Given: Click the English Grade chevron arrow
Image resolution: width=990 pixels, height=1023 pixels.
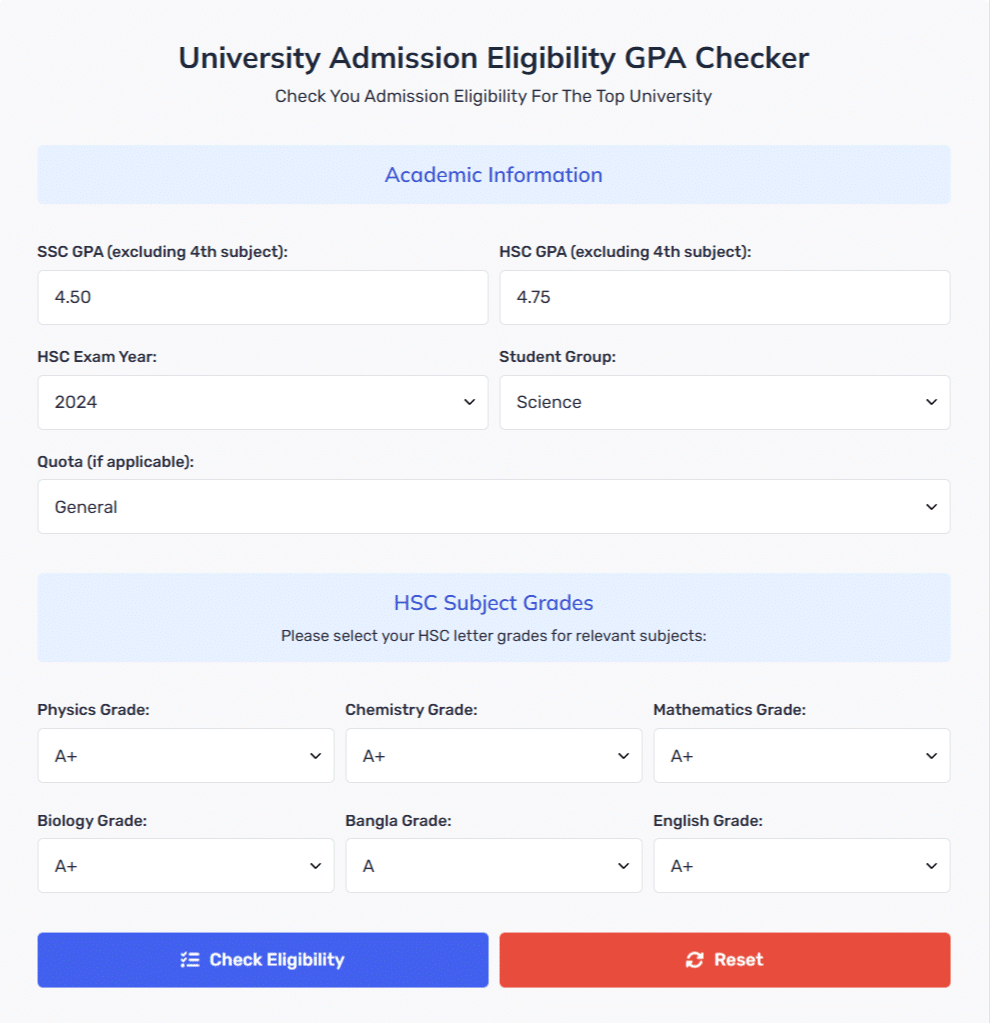Looking at the screenshot, I should pos(931,866).
